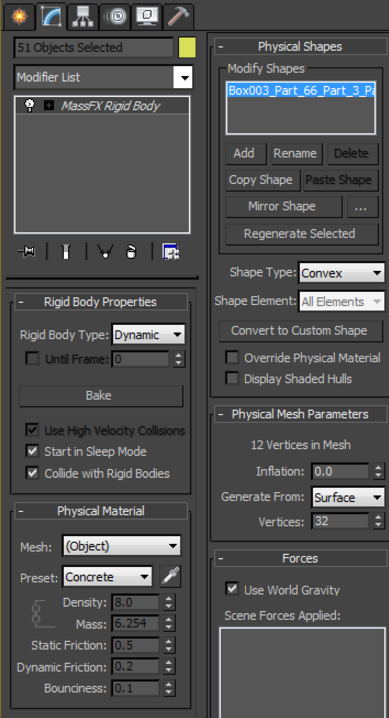The image size is (389, 718).
Task: Click the Density value field
Action: 135,603
